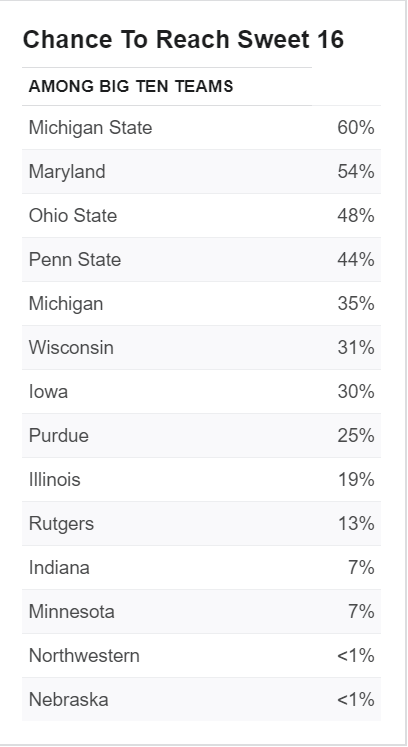This screenshot has height=747, width=408.
Task: Click the Michigan State team name
Action: pos(91,128)
